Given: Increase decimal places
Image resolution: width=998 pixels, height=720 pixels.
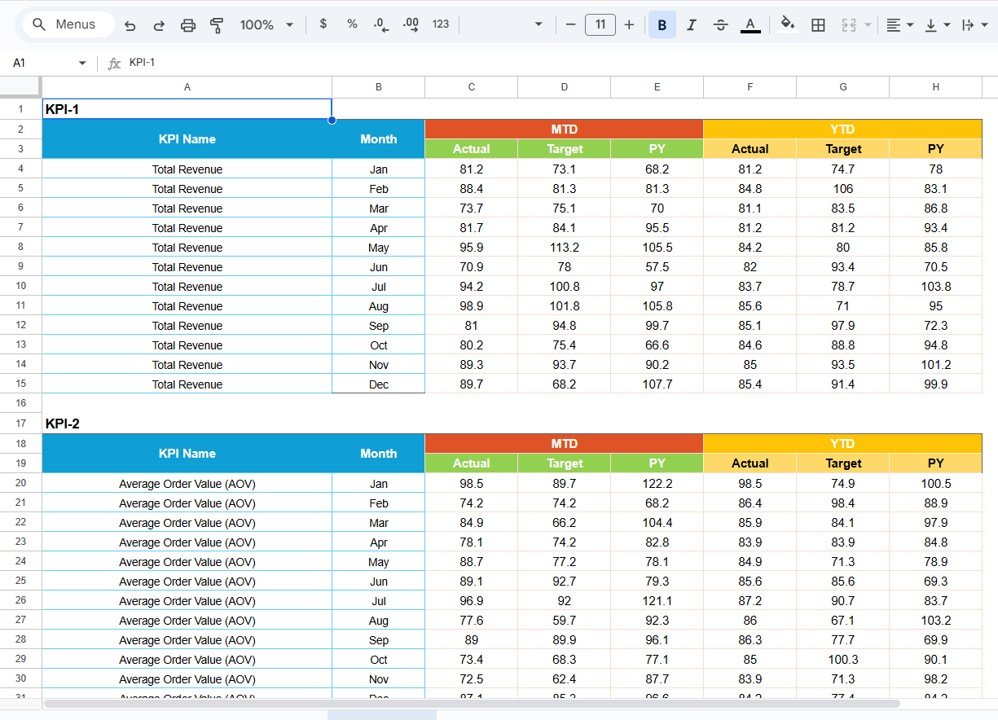Looking at the screenshot, I should [x=410, y=25].
